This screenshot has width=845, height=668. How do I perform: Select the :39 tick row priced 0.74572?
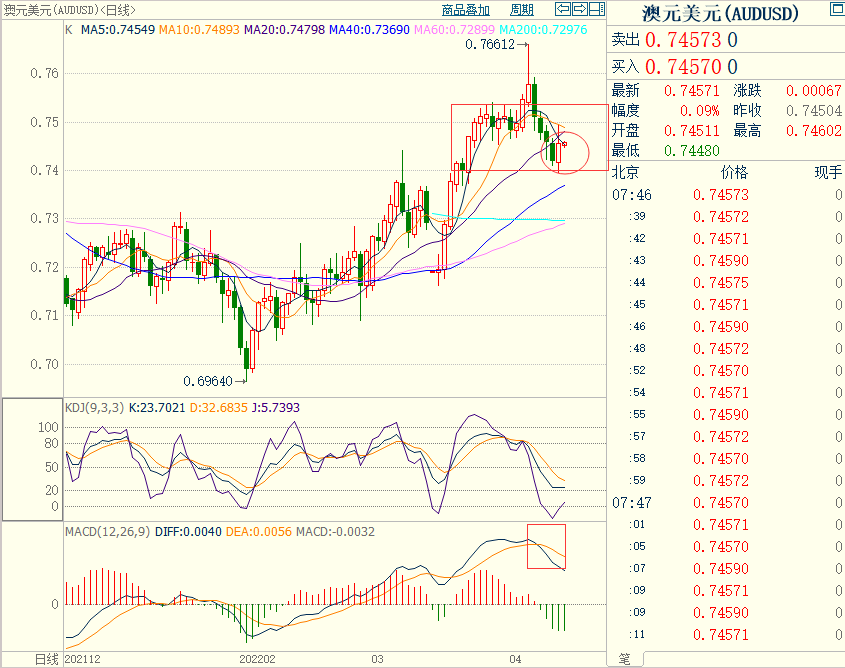coord(726,217)
